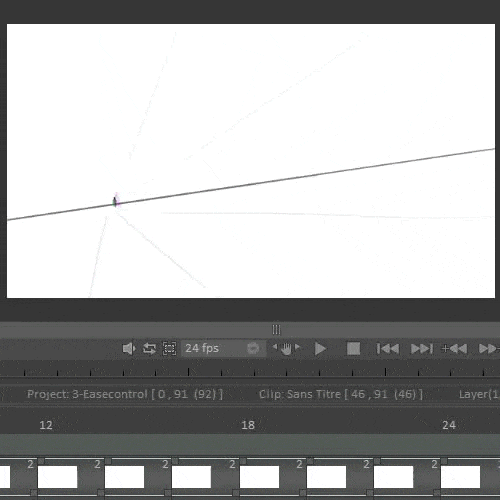This screenshot has height=500, width=500.
Task: Go to previous key with plus-rewind icon
Action: pos(454,349)
